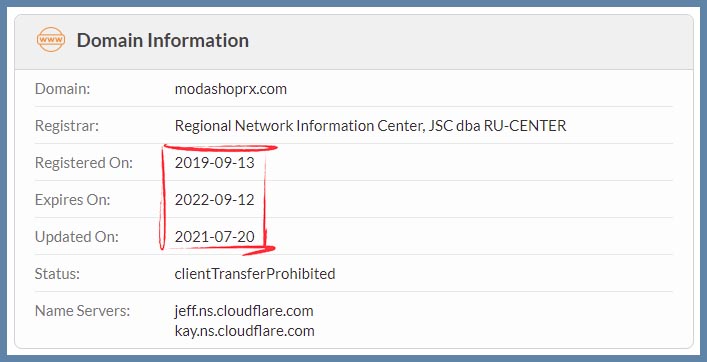Click the 2022-09-12 expiry date

click(215, 200)
